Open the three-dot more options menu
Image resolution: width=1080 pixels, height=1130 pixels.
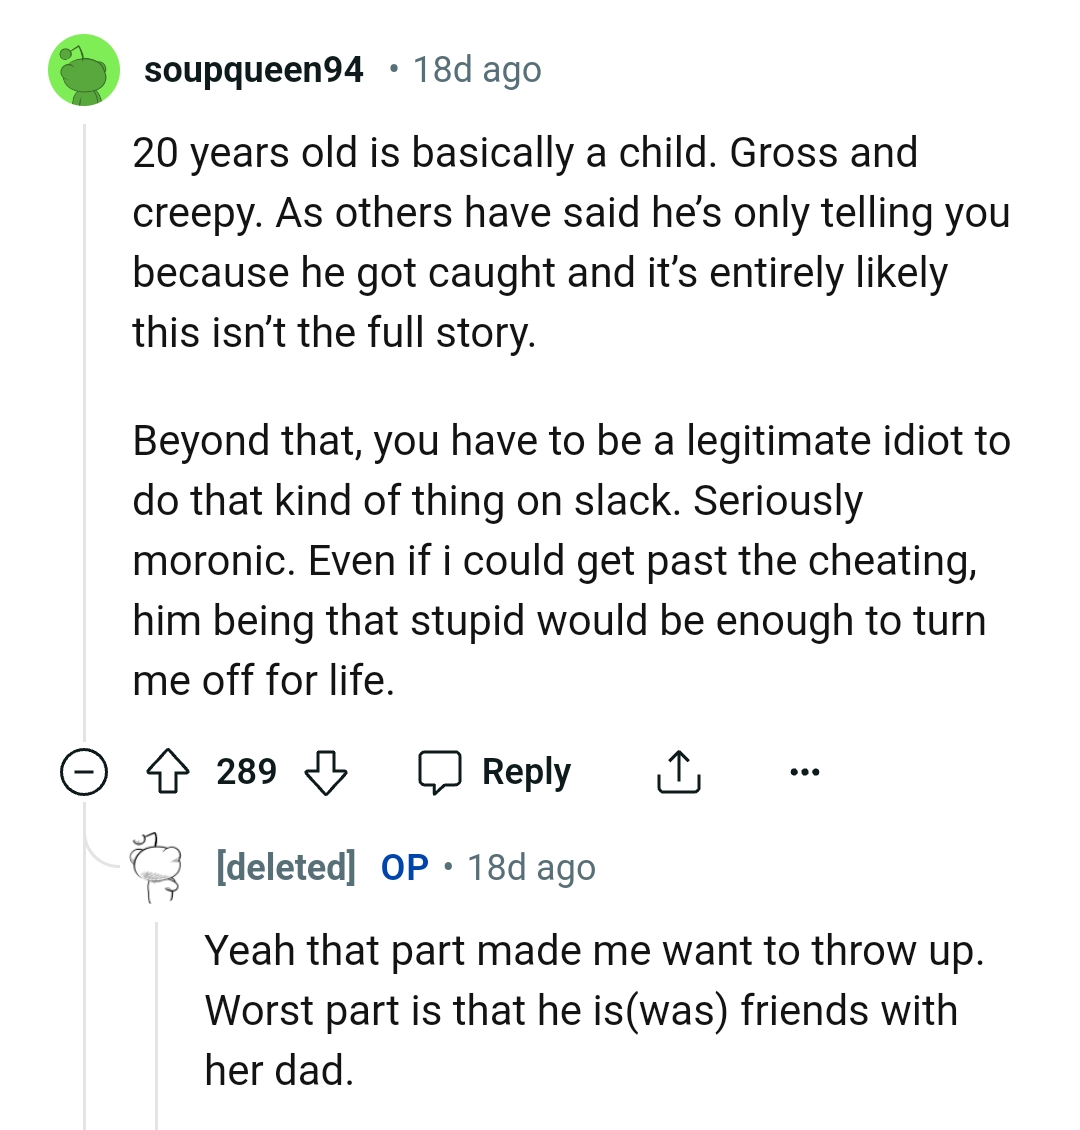click(804, 773)
